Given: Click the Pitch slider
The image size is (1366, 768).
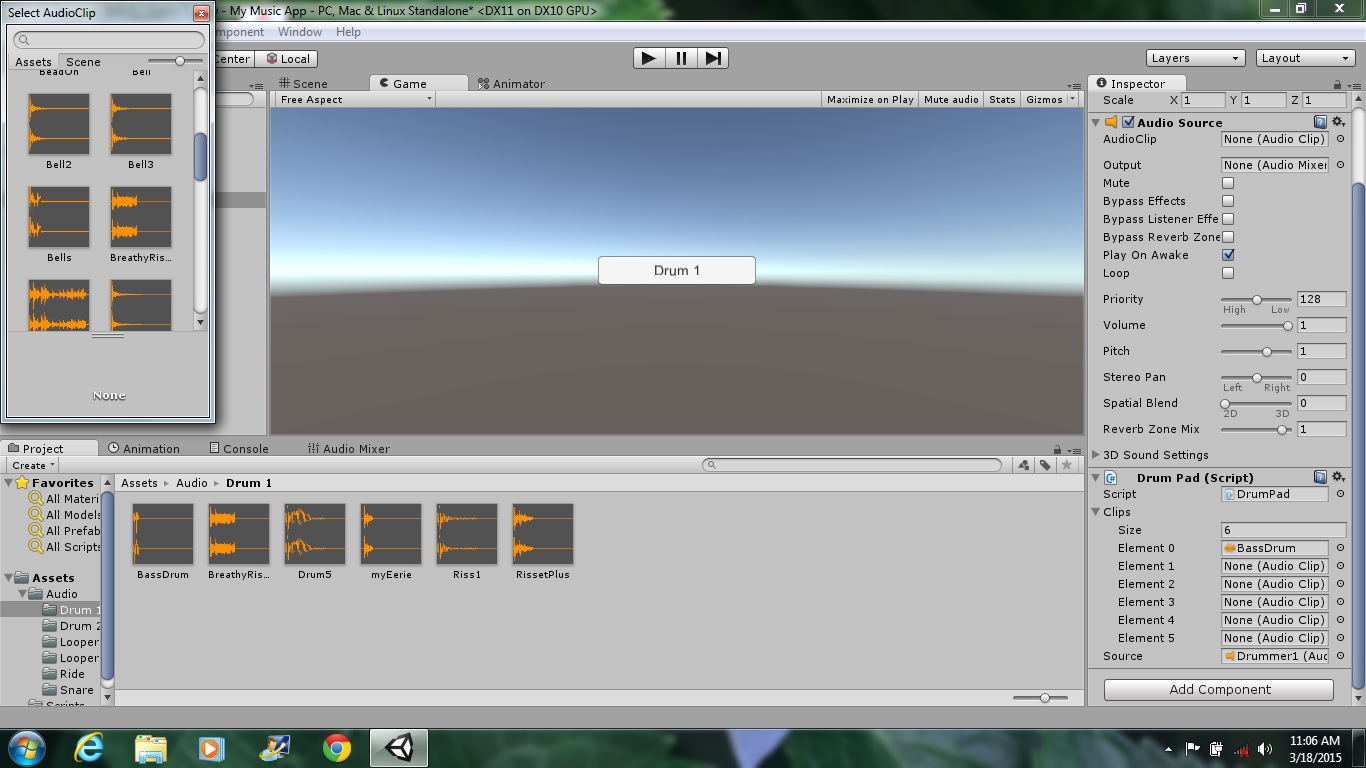Looking at the screenshot, I should click(1257, 351).
